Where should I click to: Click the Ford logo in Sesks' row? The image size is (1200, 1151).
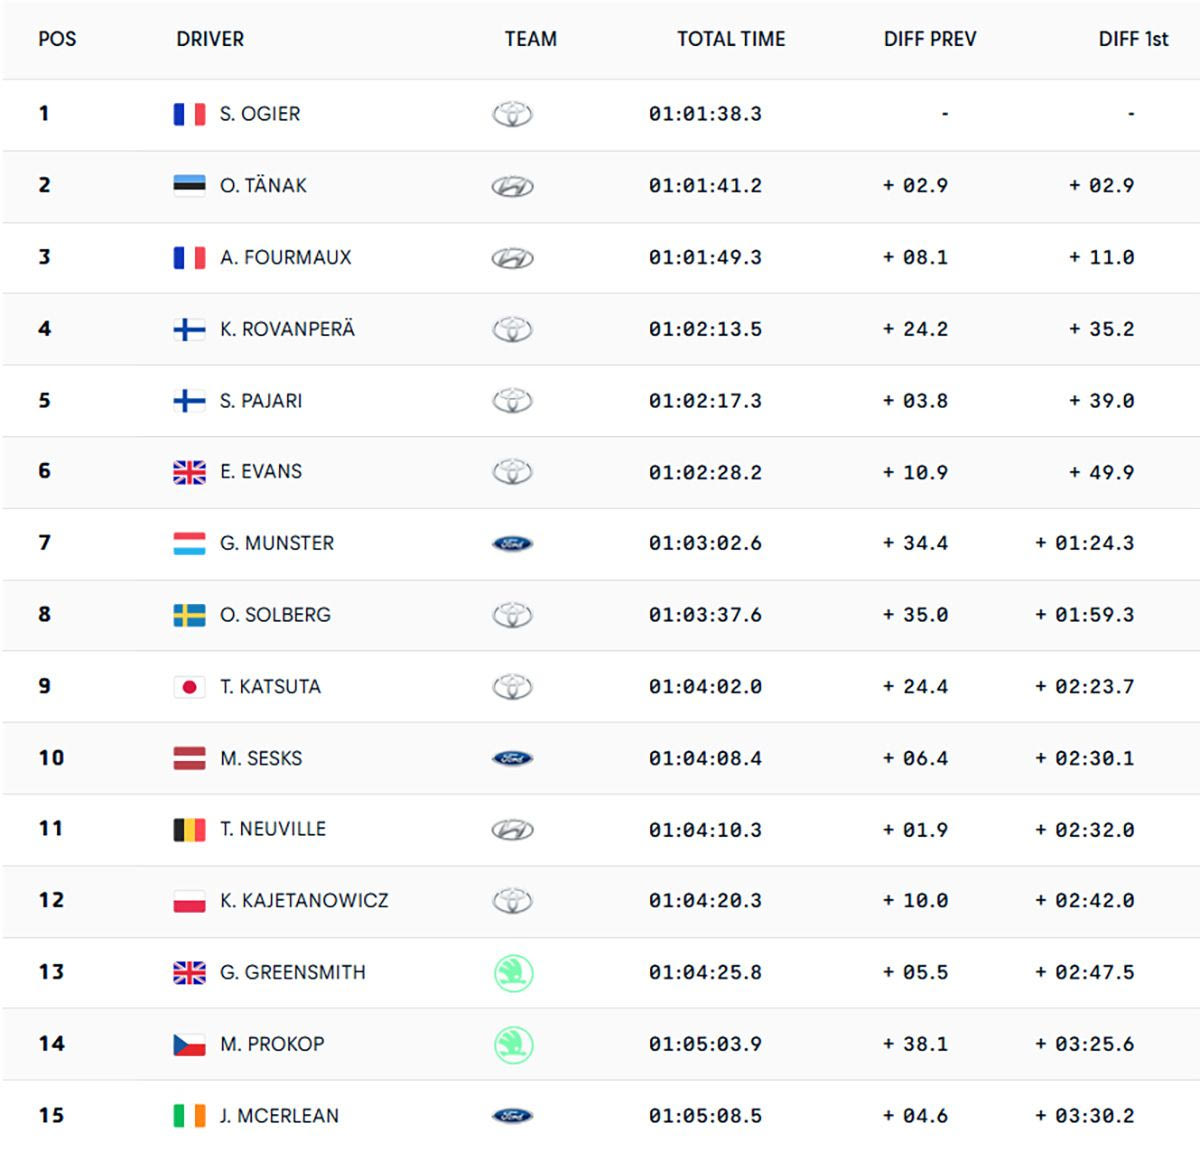(x=512, y=759)
